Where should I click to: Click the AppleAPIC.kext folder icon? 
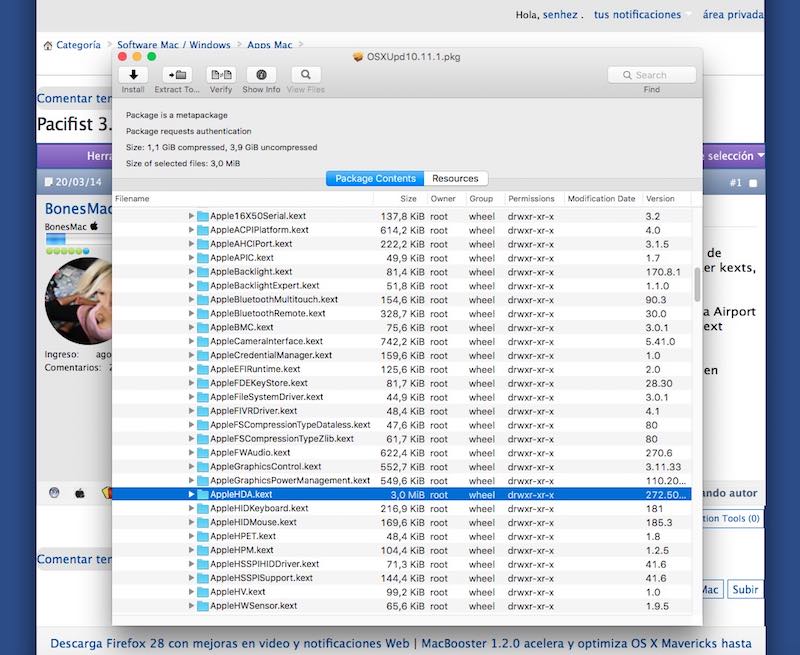coord(203,258)
